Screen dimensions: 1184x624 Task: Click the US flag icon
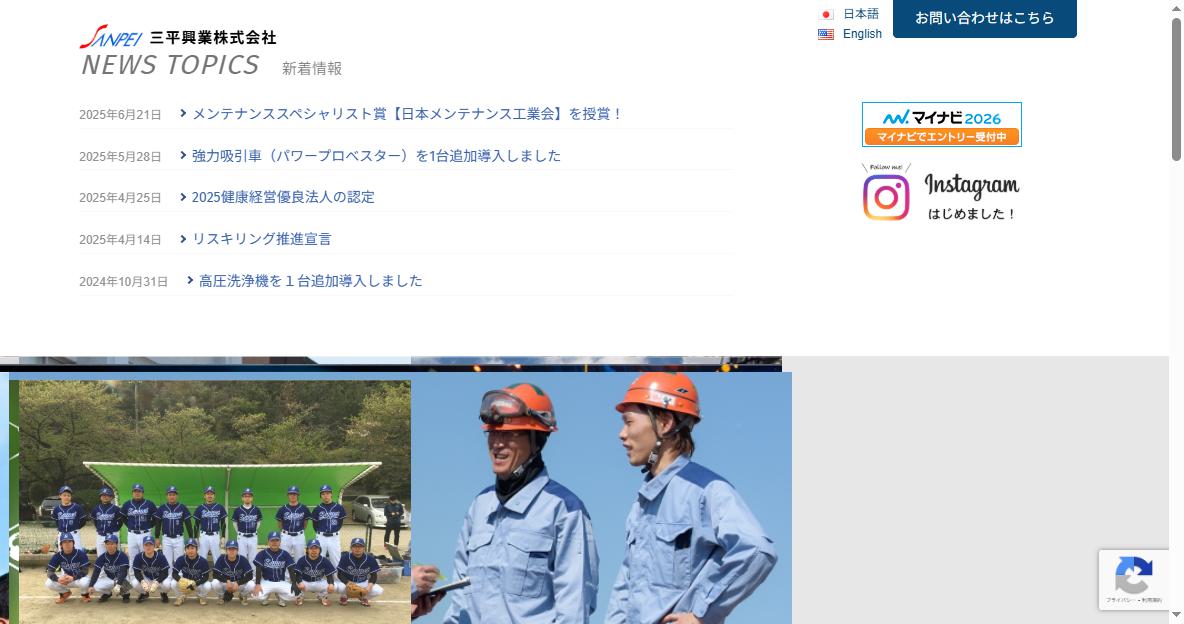(x=826, y=34)
